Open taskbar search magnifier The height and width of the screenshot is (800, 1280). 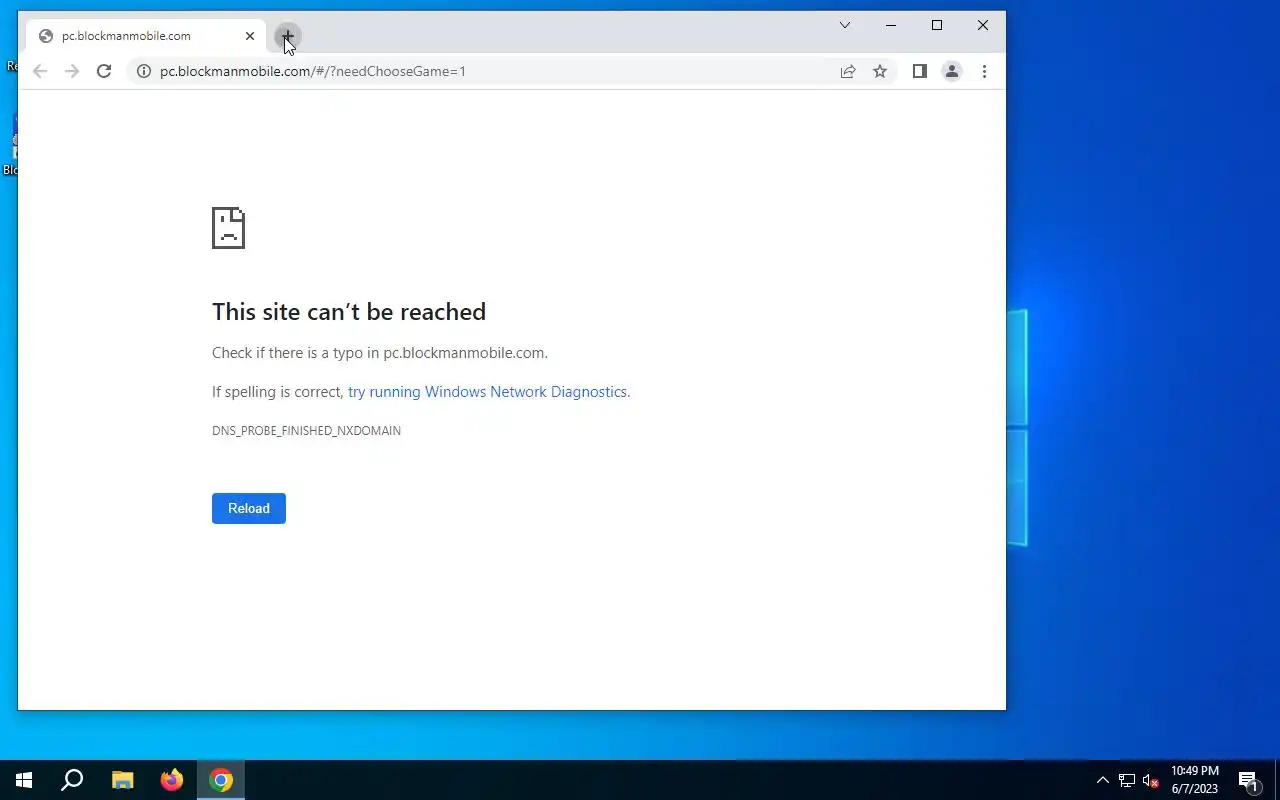tap(72, 780)
